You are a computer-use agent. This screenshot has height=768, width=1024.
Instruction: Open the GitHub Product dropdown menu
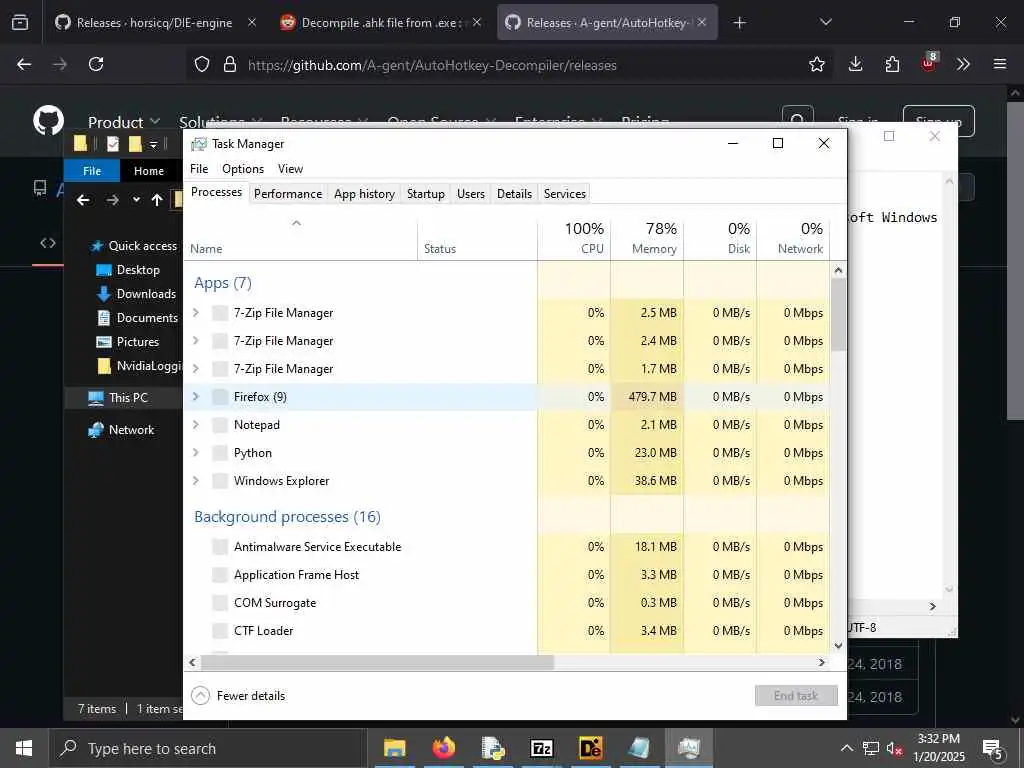coord(124,122)
